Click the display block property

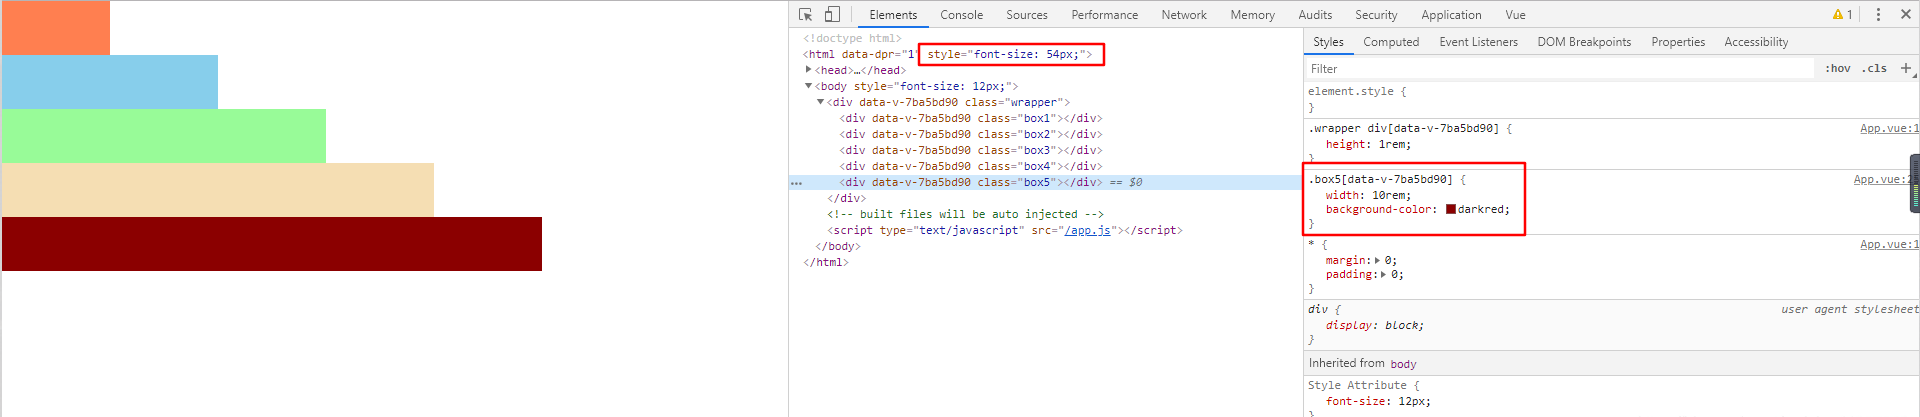(x=1374, y=325)
